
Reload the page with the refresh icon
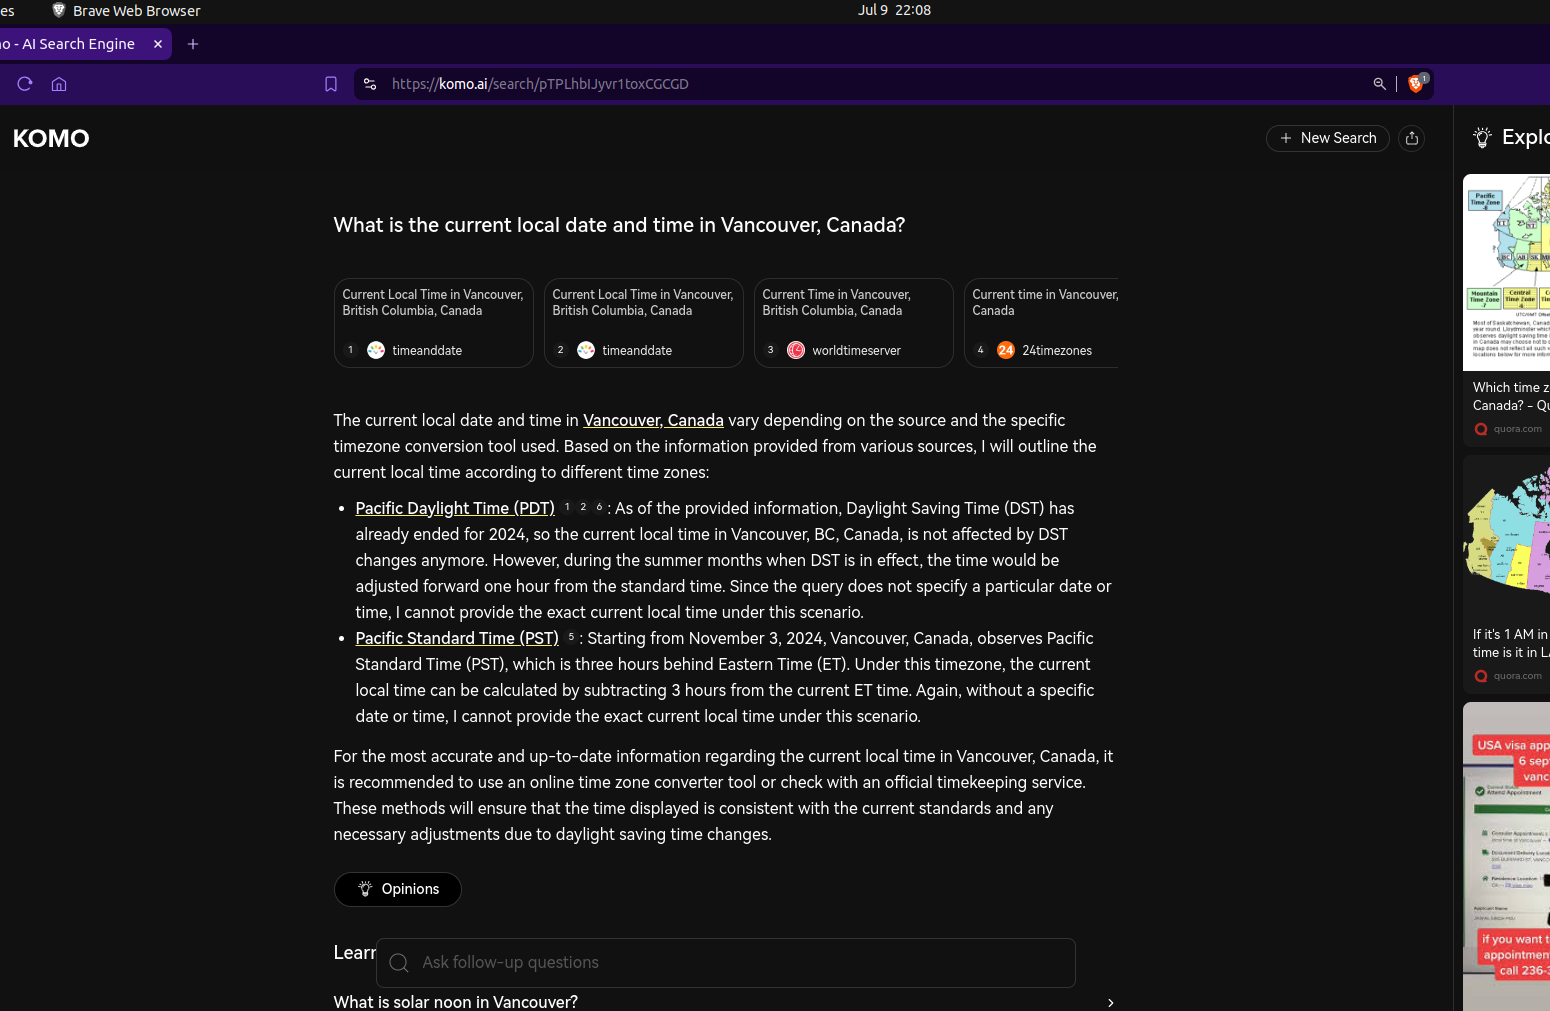[x=25, y=84]
